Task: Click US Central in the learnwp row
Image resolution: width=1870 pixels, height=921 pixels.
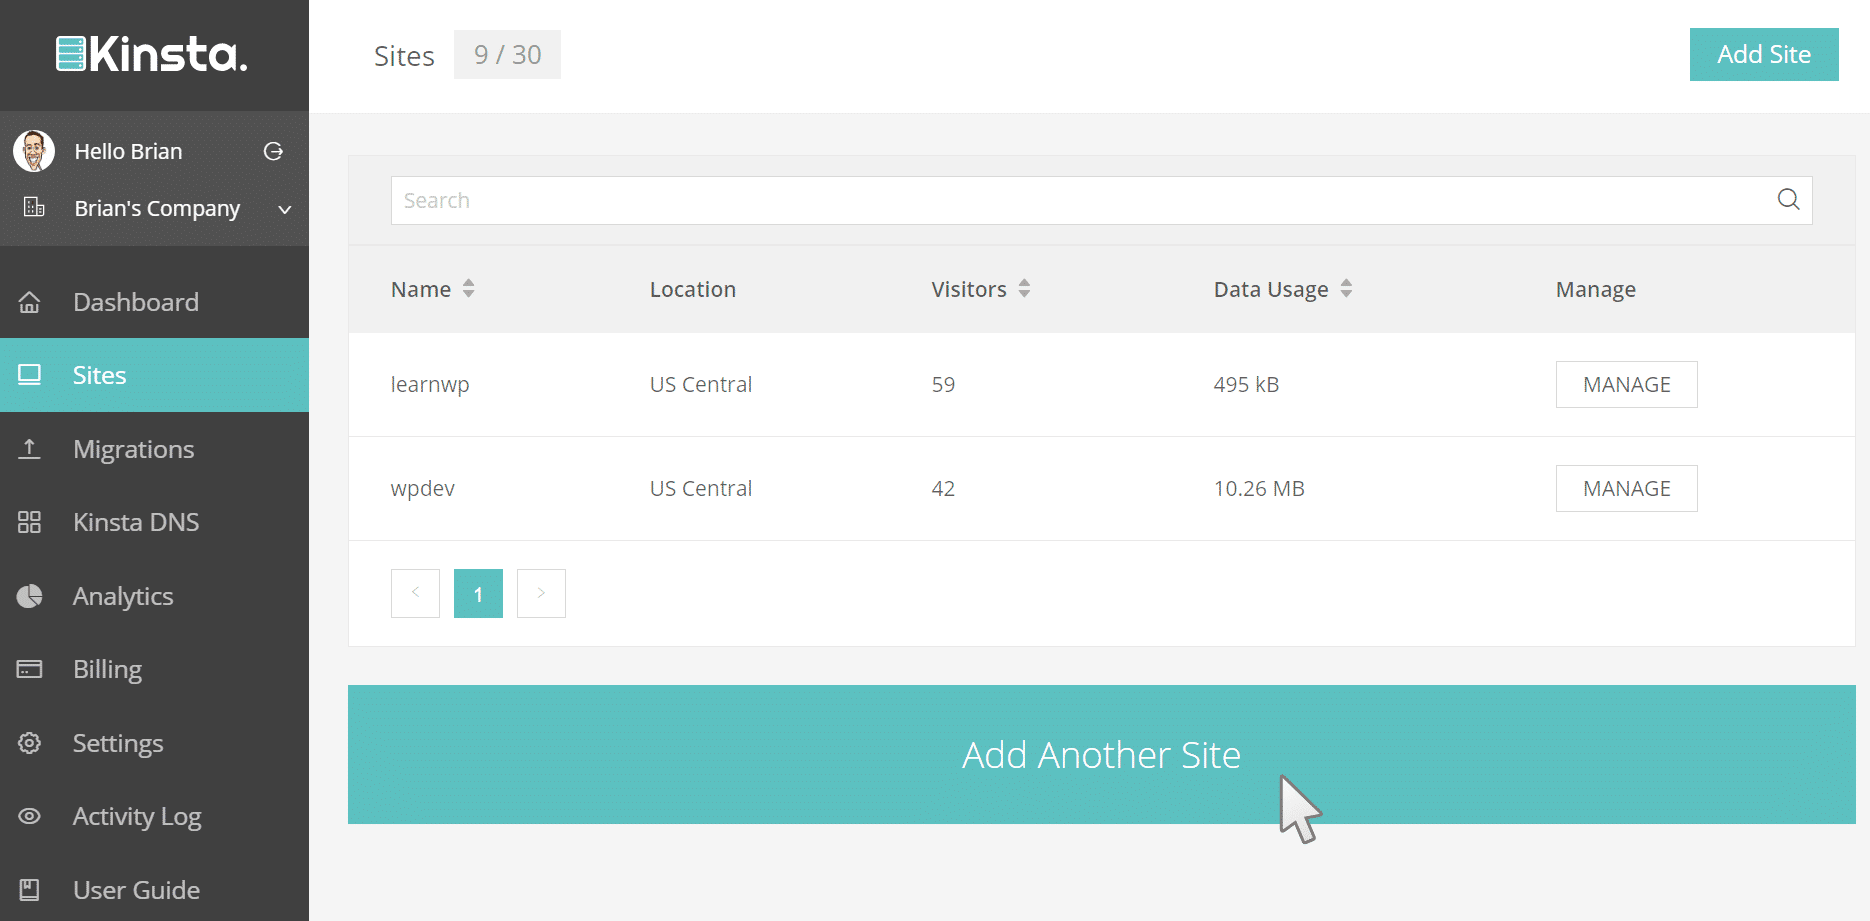Action: click(x=701, y=384)
